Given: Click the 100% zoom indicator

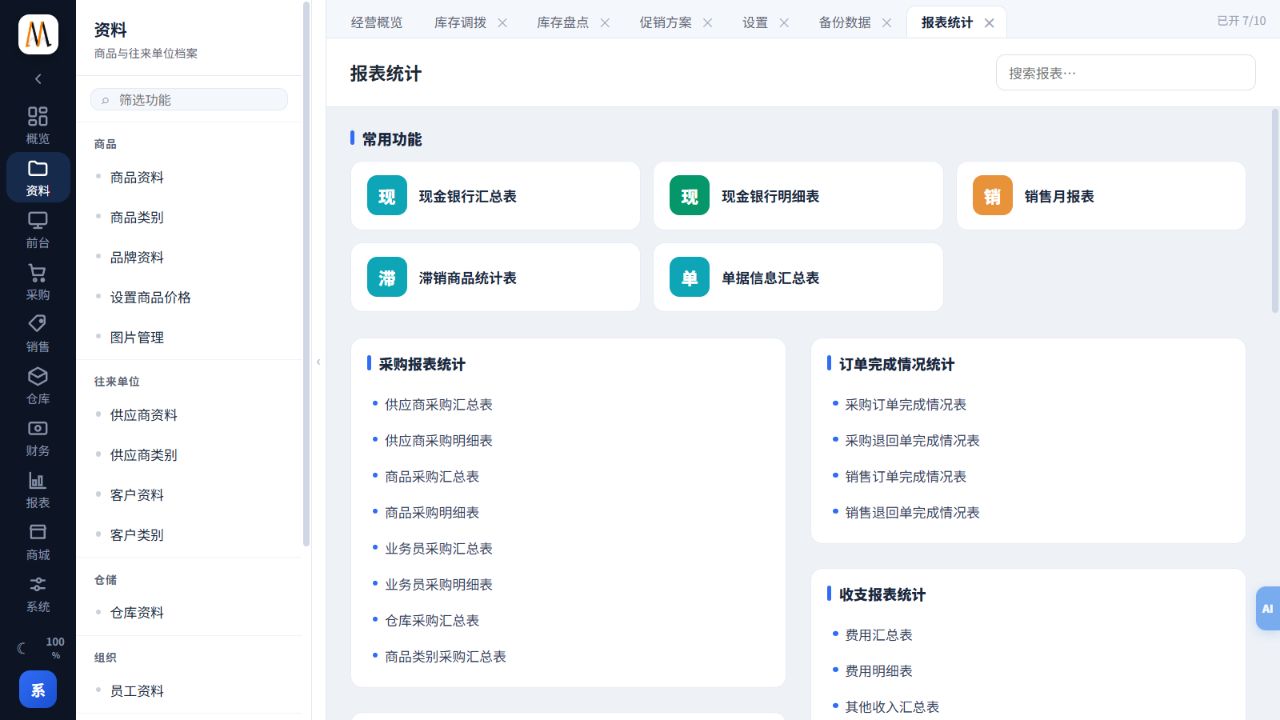Looking at the screenshot, I should point(56,648).
